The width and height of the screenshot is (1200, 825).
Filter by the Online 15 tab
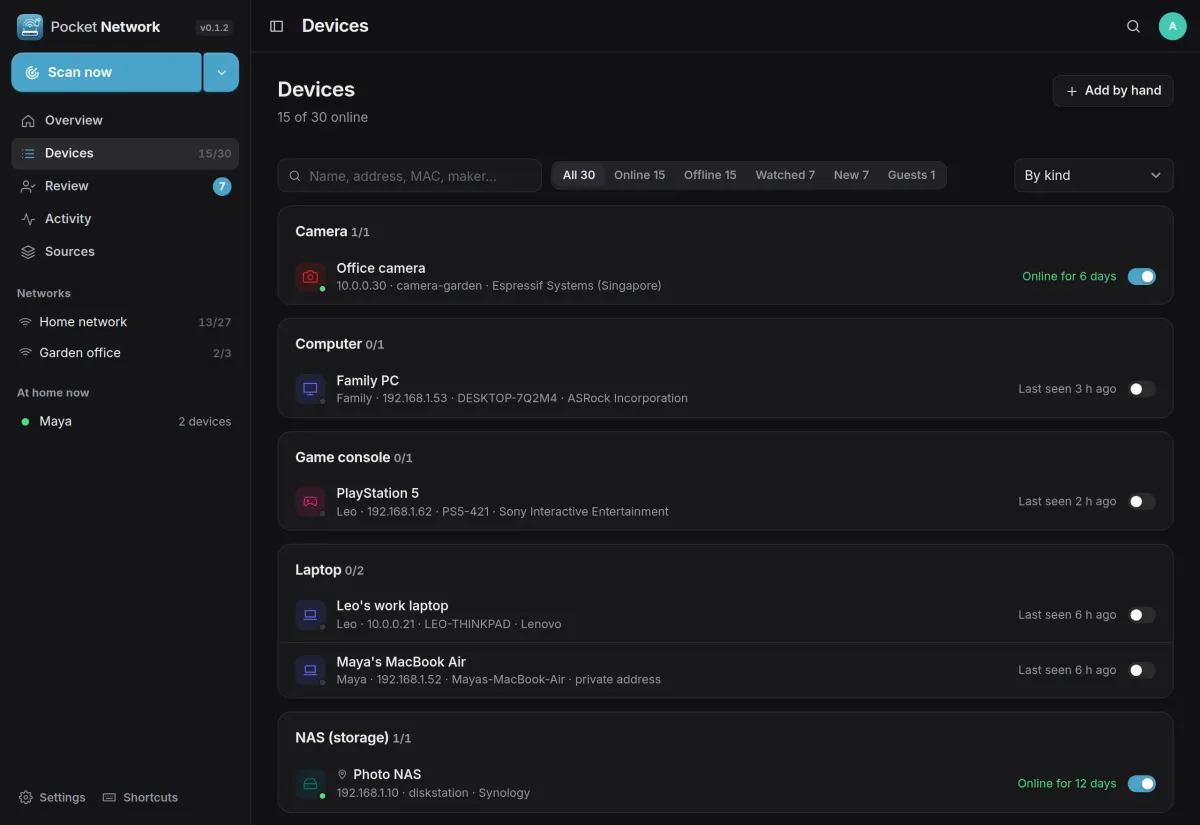pos(639,175)
